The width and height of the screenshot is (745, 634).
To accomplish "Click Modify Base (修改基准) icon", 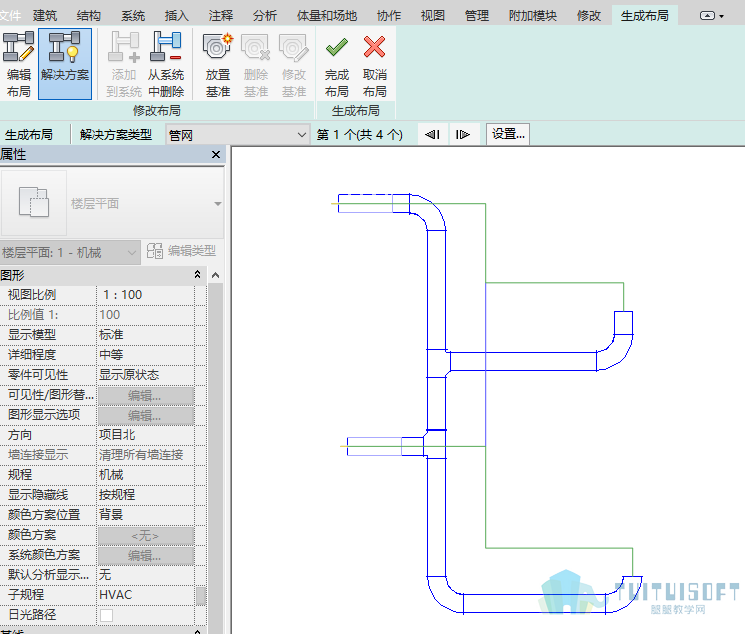I will click(x=294, y=64).
